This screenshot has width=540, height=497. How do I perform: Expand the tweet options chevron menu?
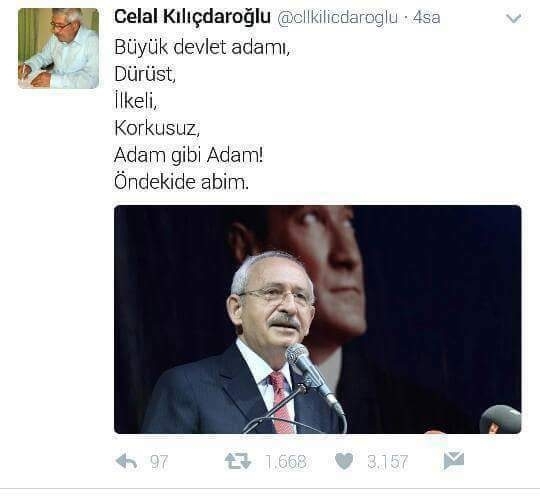point(514,18)
